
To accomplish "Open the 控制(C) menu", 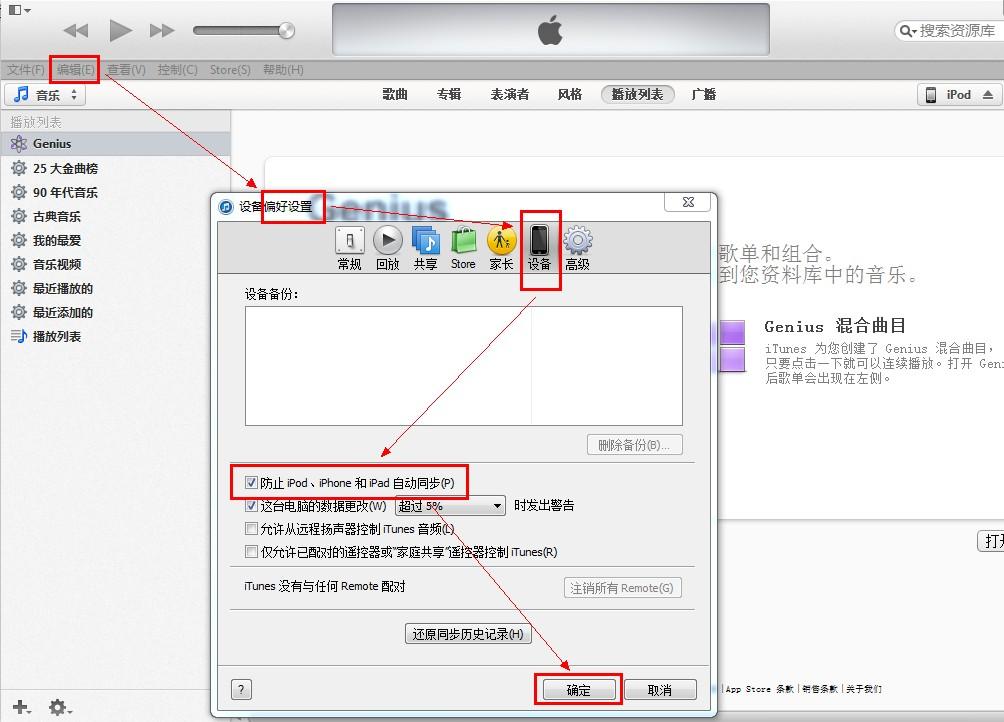I will [x=177, y=70].
